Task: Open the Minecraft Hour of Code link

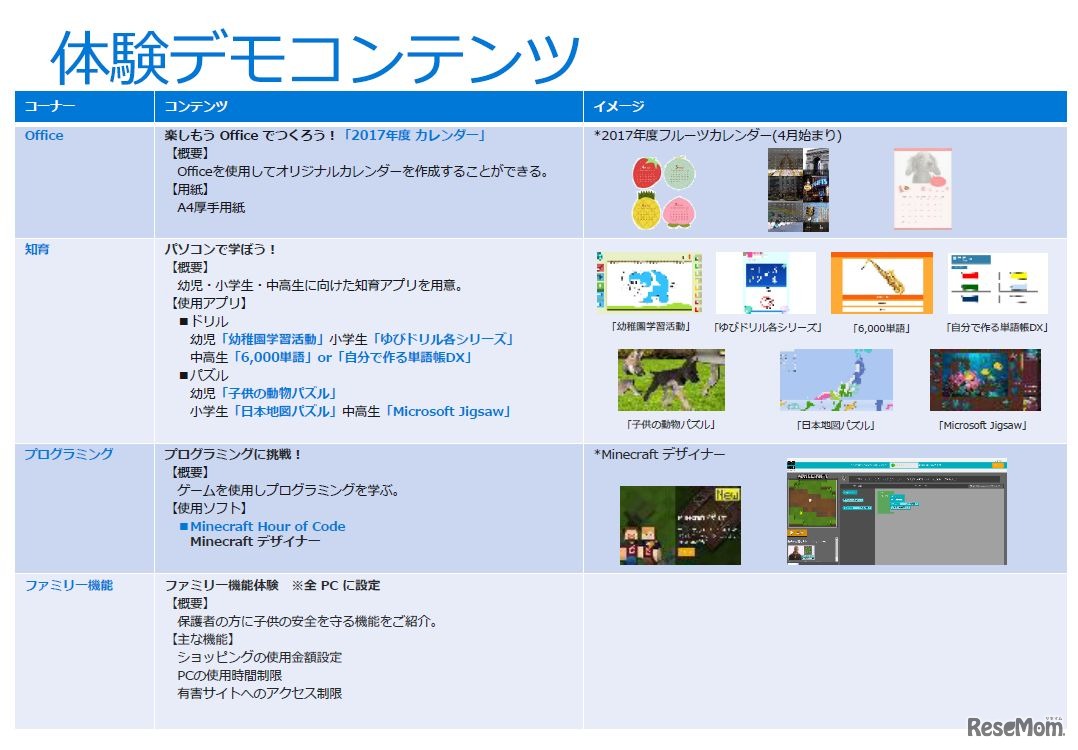Action: tap(268, 527)
